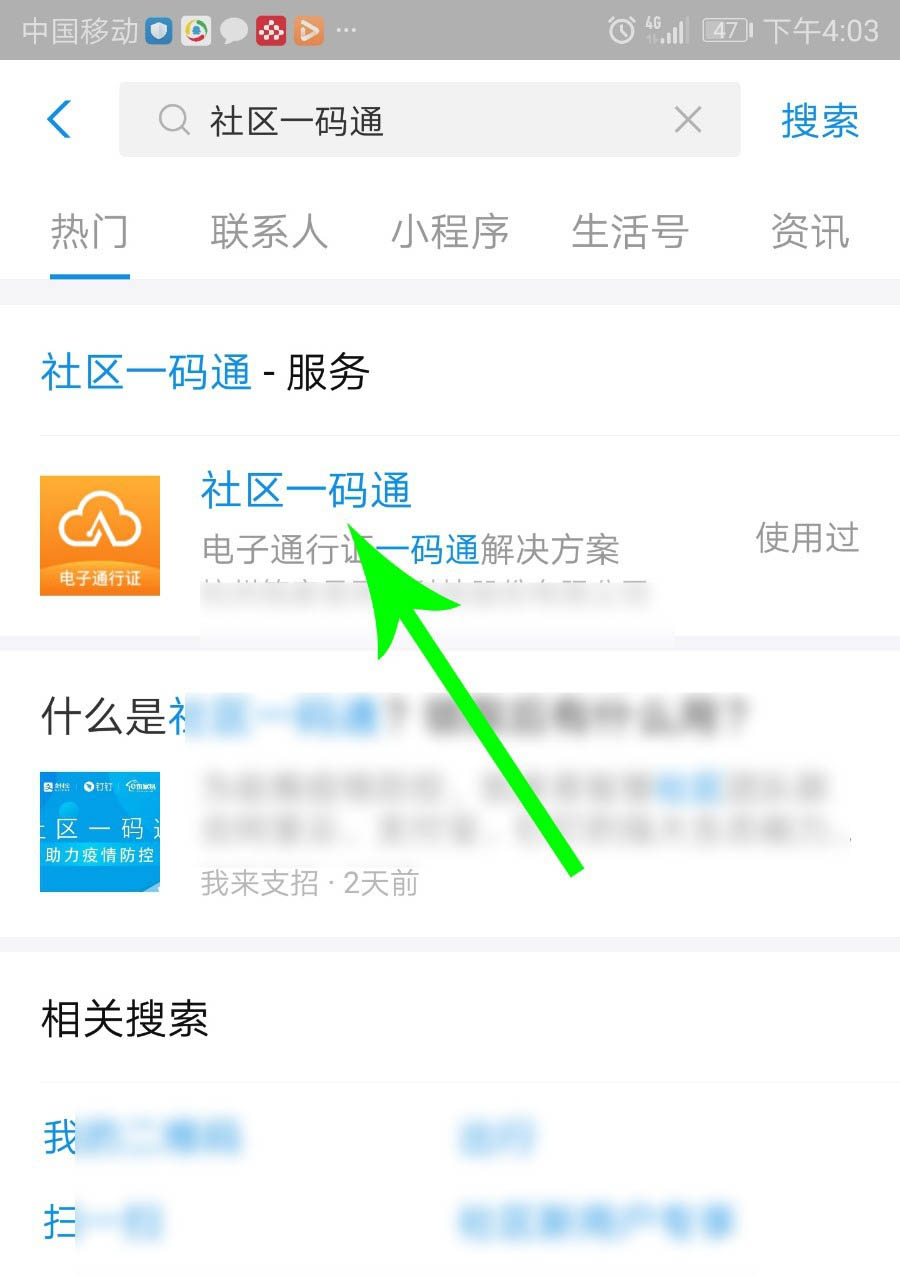The width and height of the screenshot is (900, 1276).
Task: Switch to the 资讯 tab
Action: (x=810, y=232)
